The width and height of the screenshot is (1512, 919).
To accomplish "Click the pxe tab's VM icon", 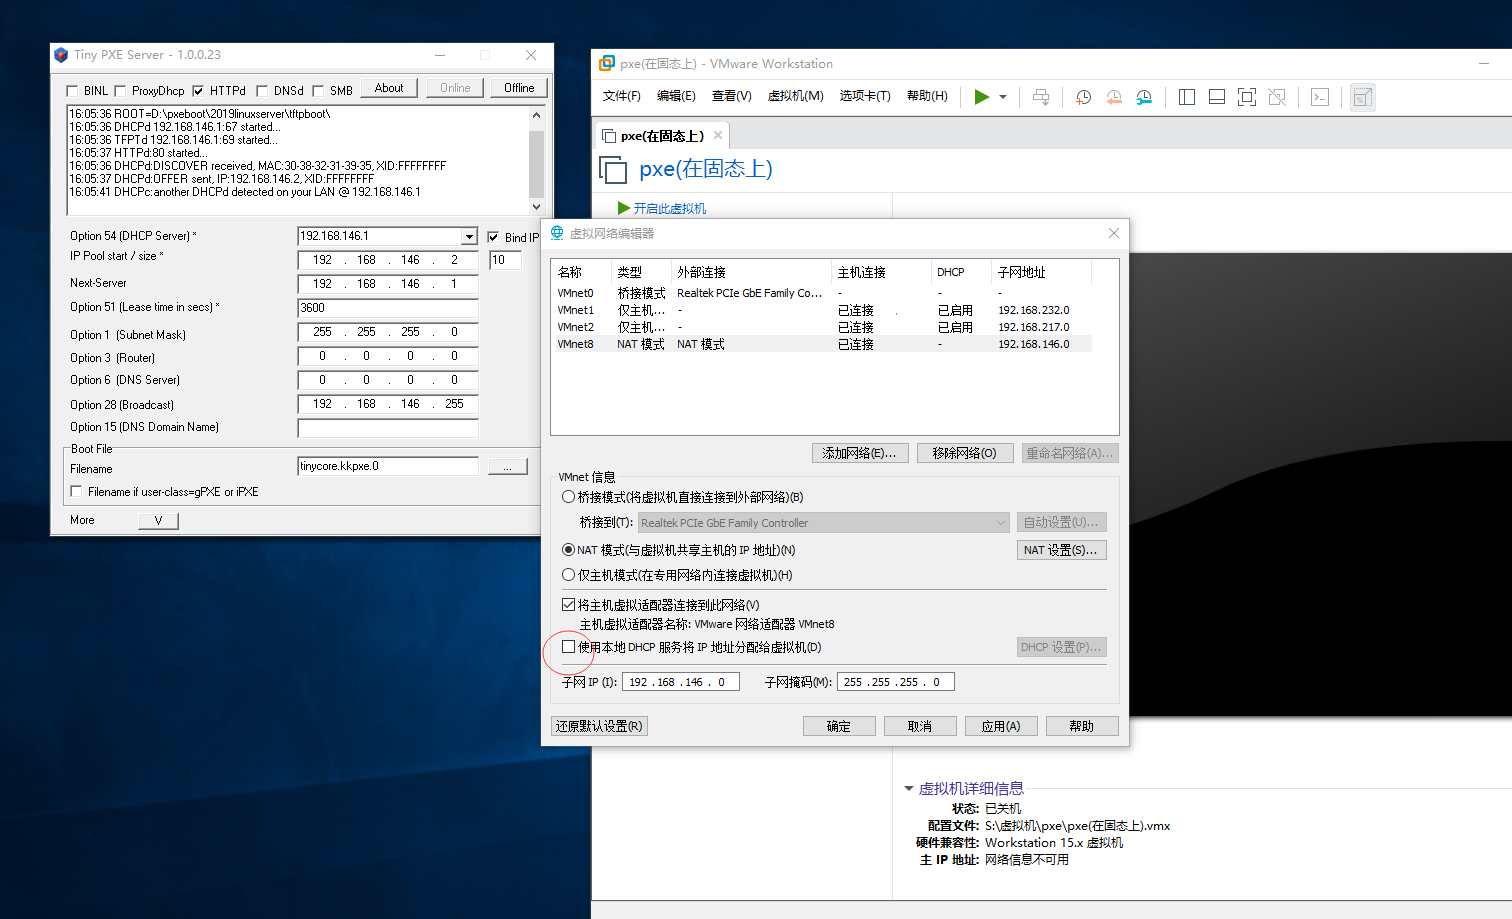I will click(609, 136).
